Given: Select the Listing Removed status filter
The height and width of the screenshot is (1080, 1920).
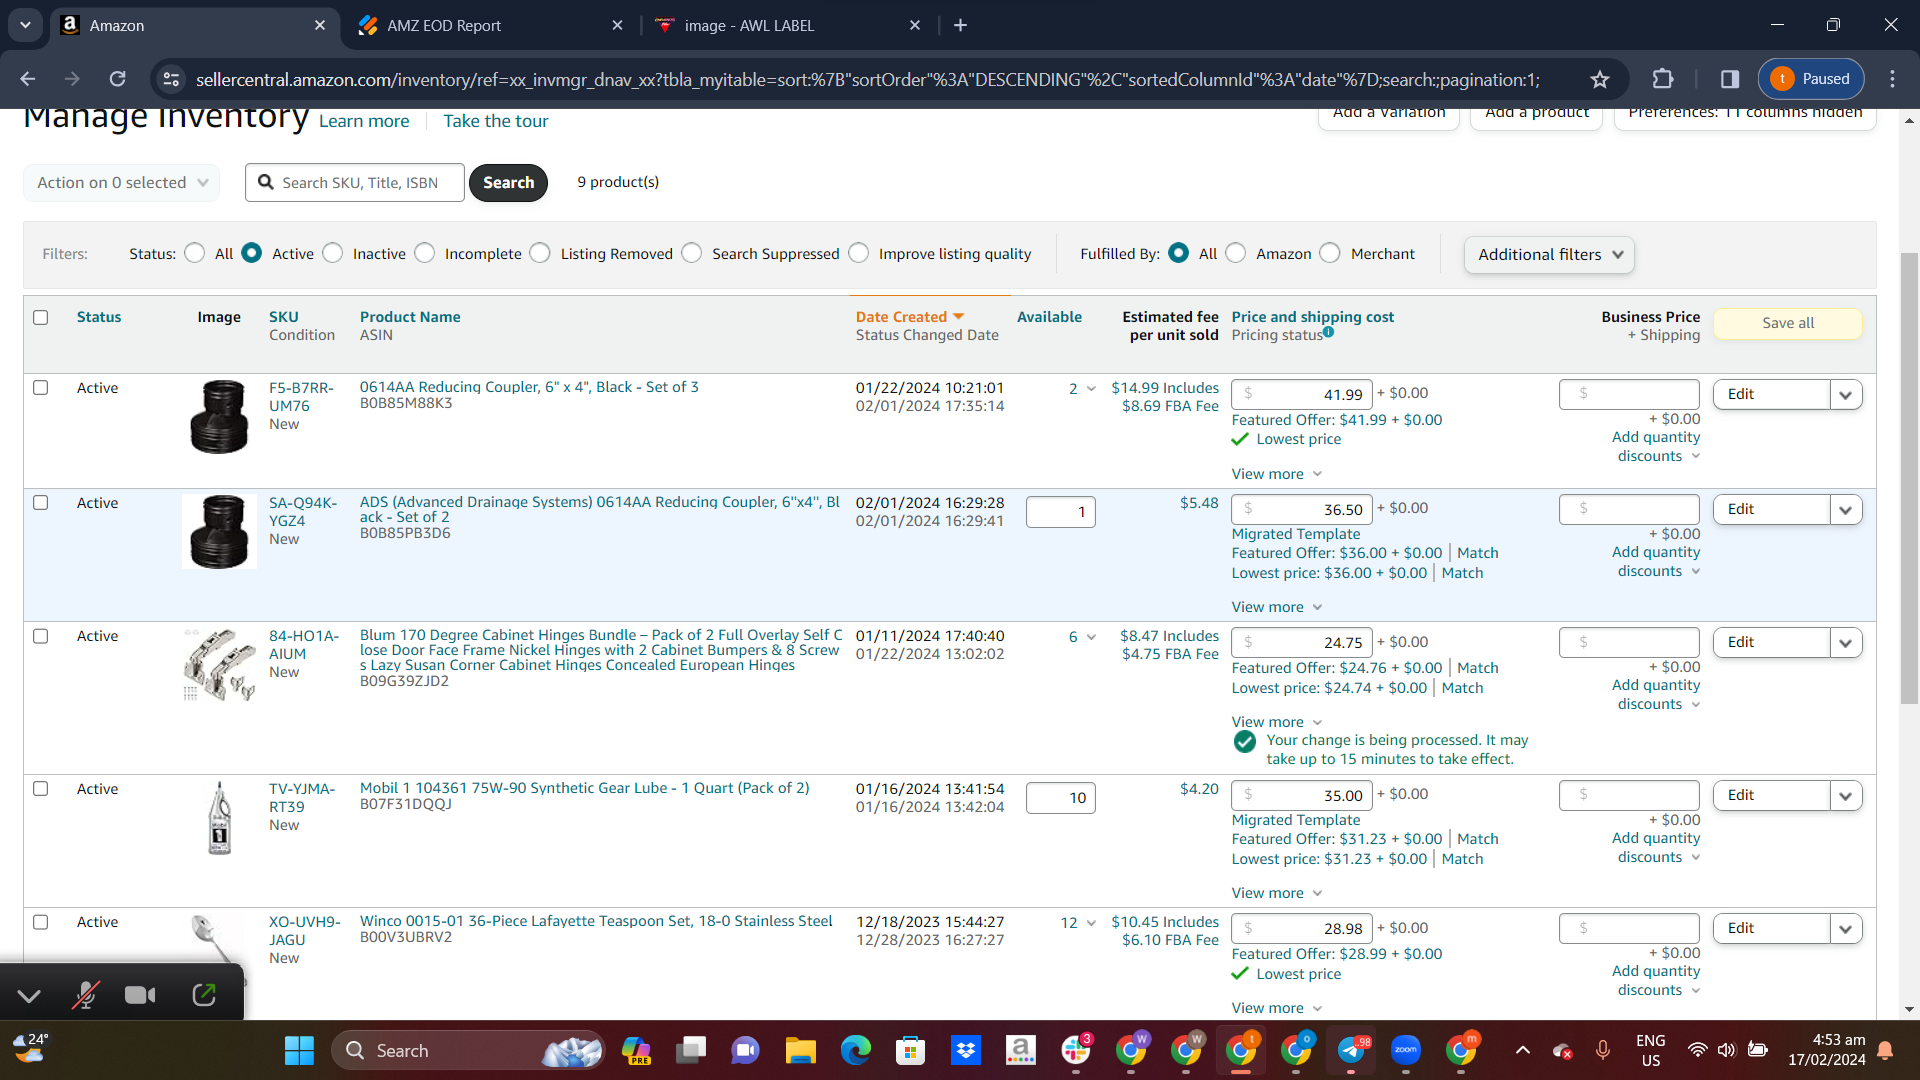Looking at the screenshot, I should pyautogui.click(x=541, y=254).
